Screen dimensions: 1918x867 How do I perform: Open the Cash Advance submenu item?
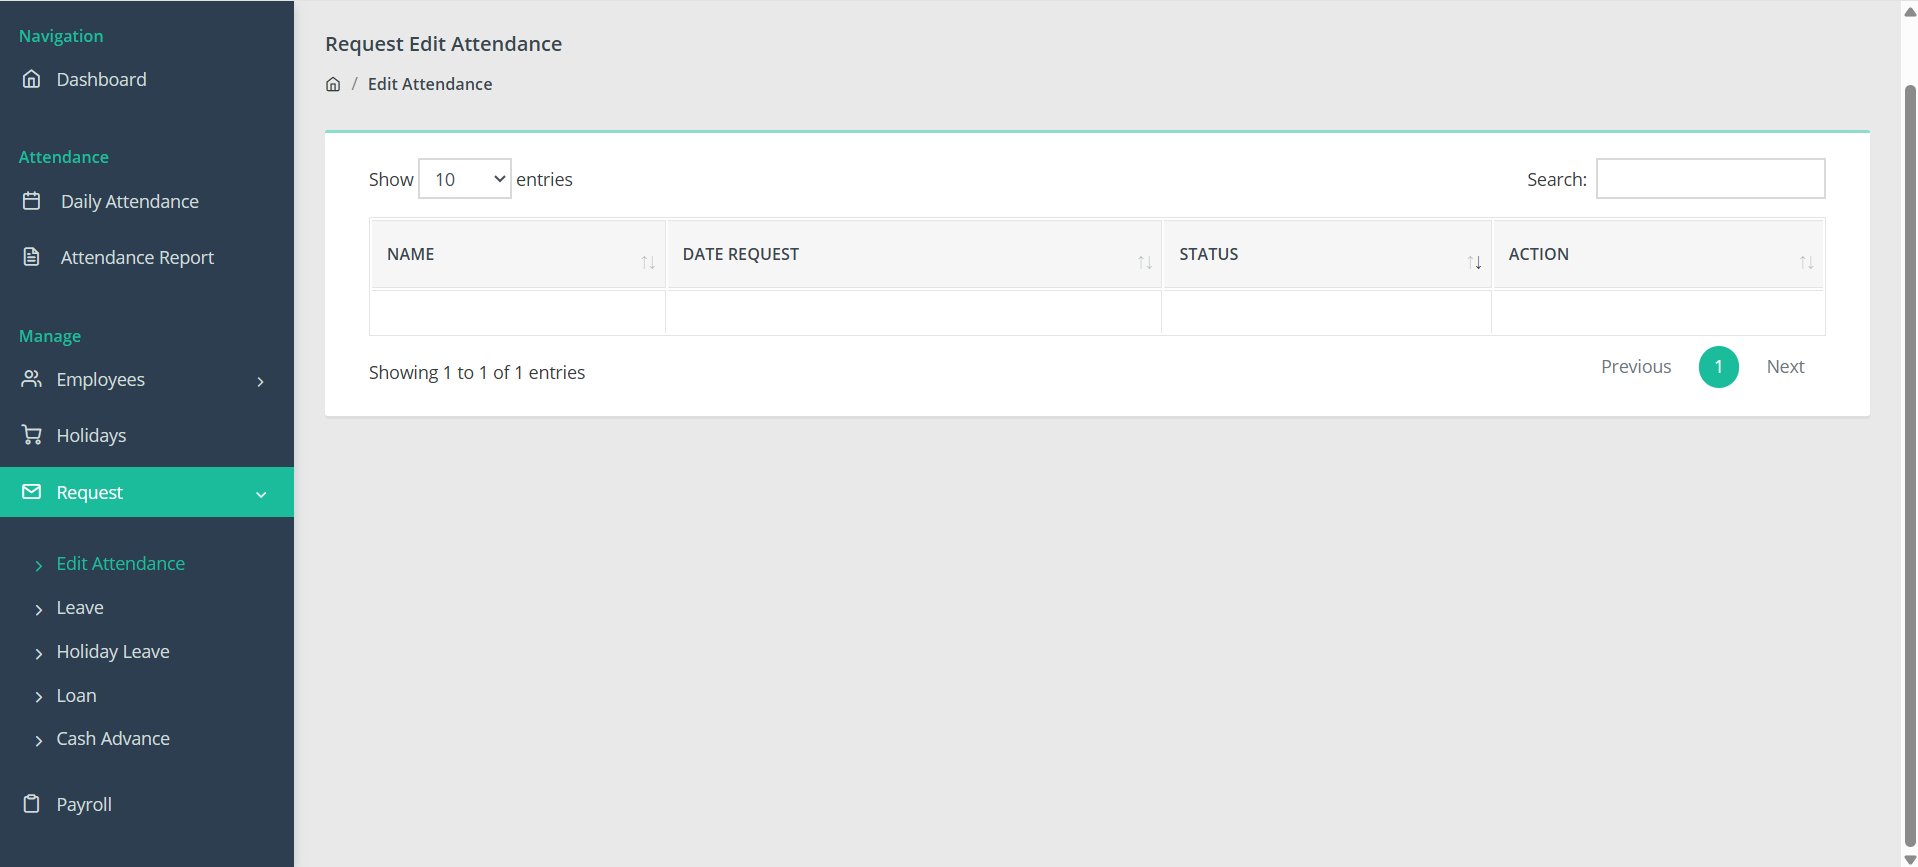[x=113, y=739]
